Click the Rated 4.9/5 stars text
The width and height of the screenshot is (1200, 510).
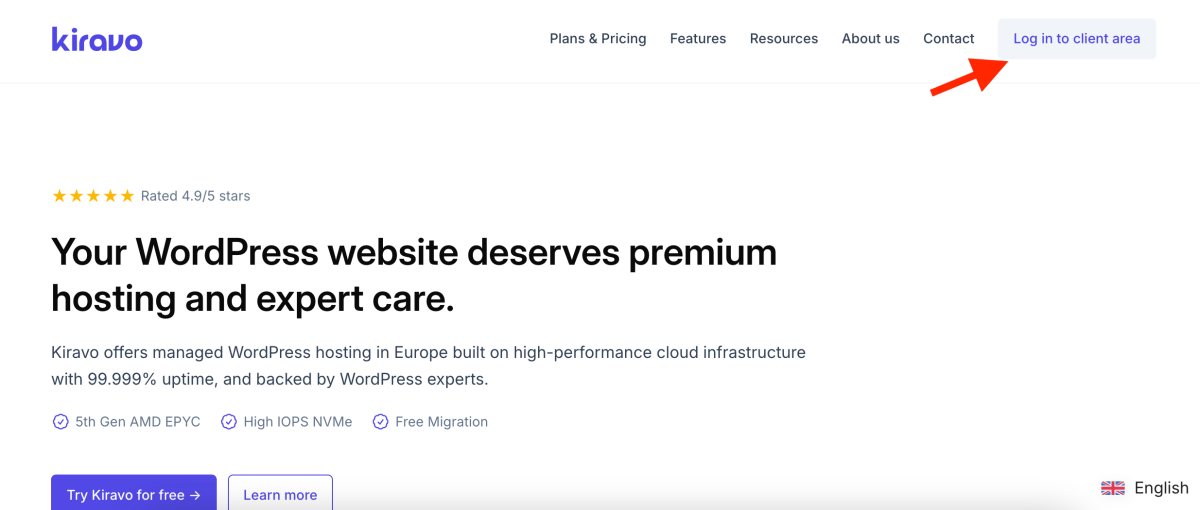(195, 196)
